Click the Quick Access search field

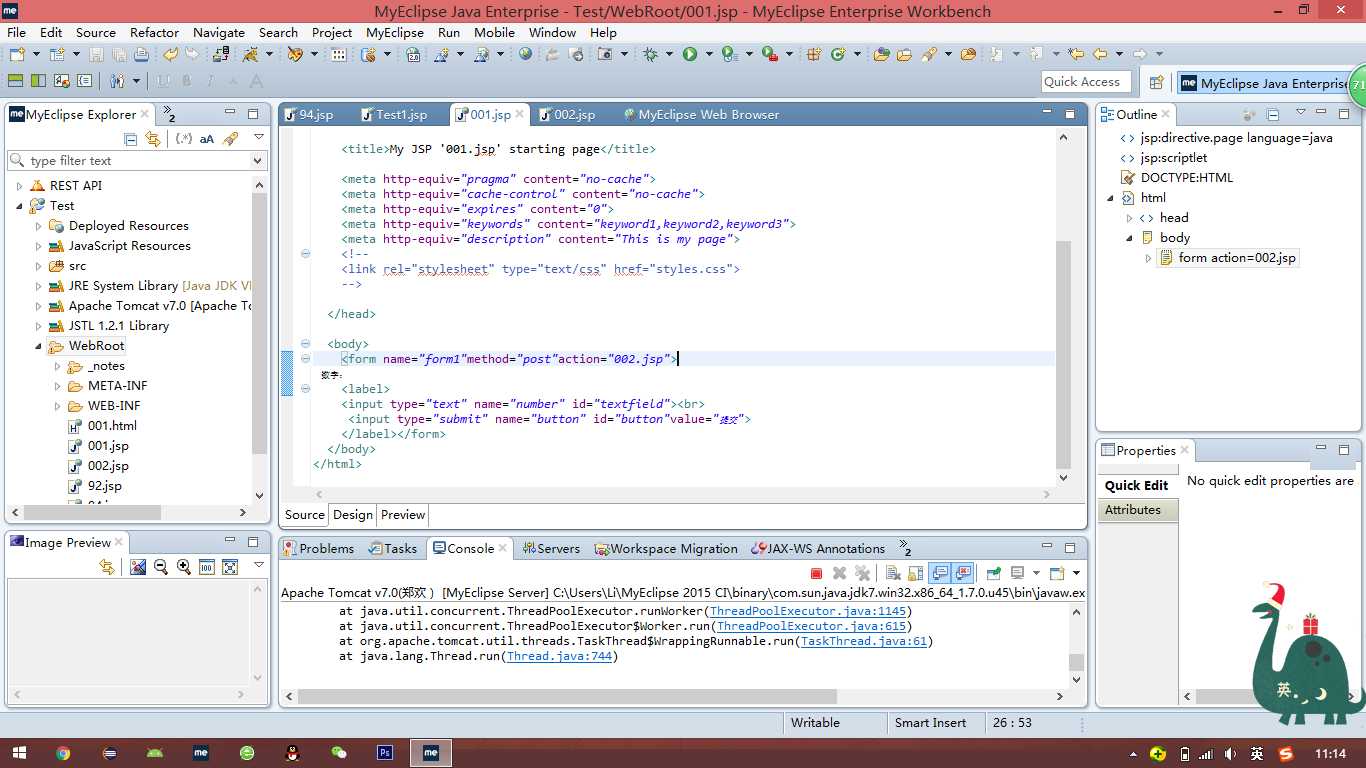point(1086,82)
